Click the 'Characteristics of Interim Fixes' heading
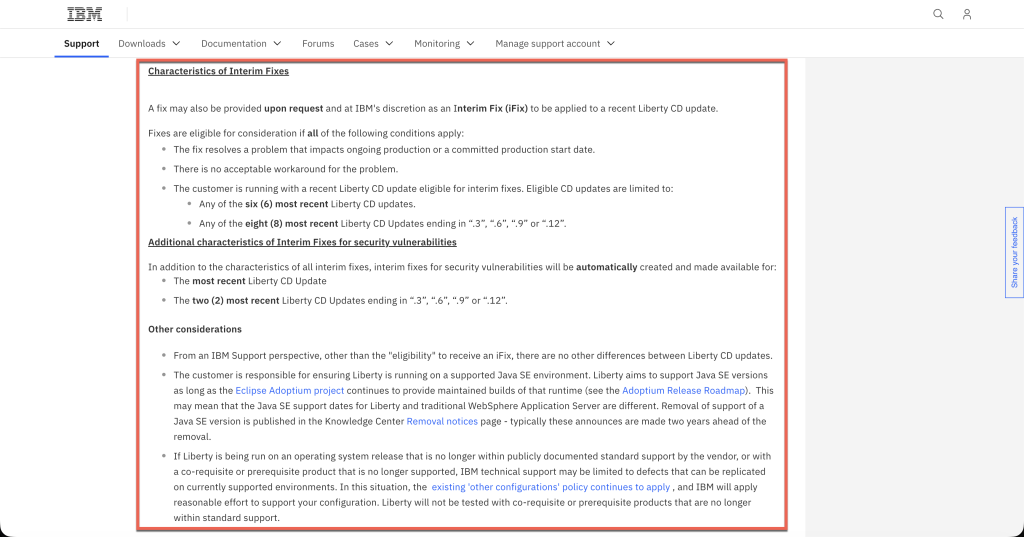 (218, 71)
